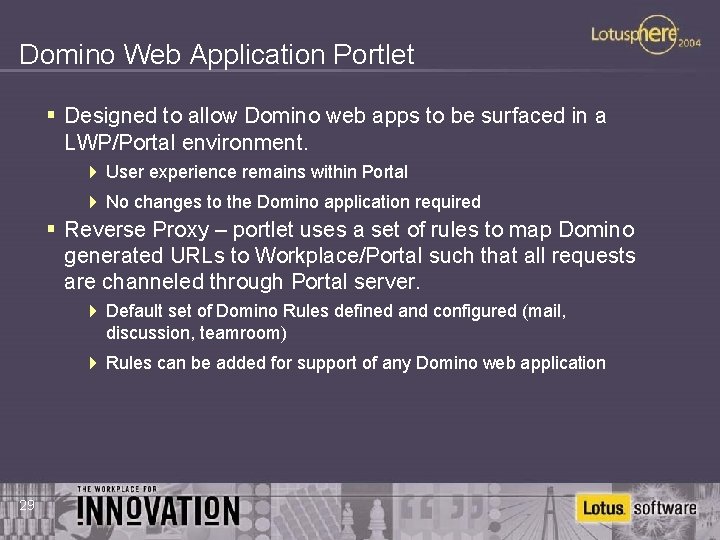The image size is (720, 540).
Task: Click the square bullet before 'Designed to allow'
Action: (51, 114)
